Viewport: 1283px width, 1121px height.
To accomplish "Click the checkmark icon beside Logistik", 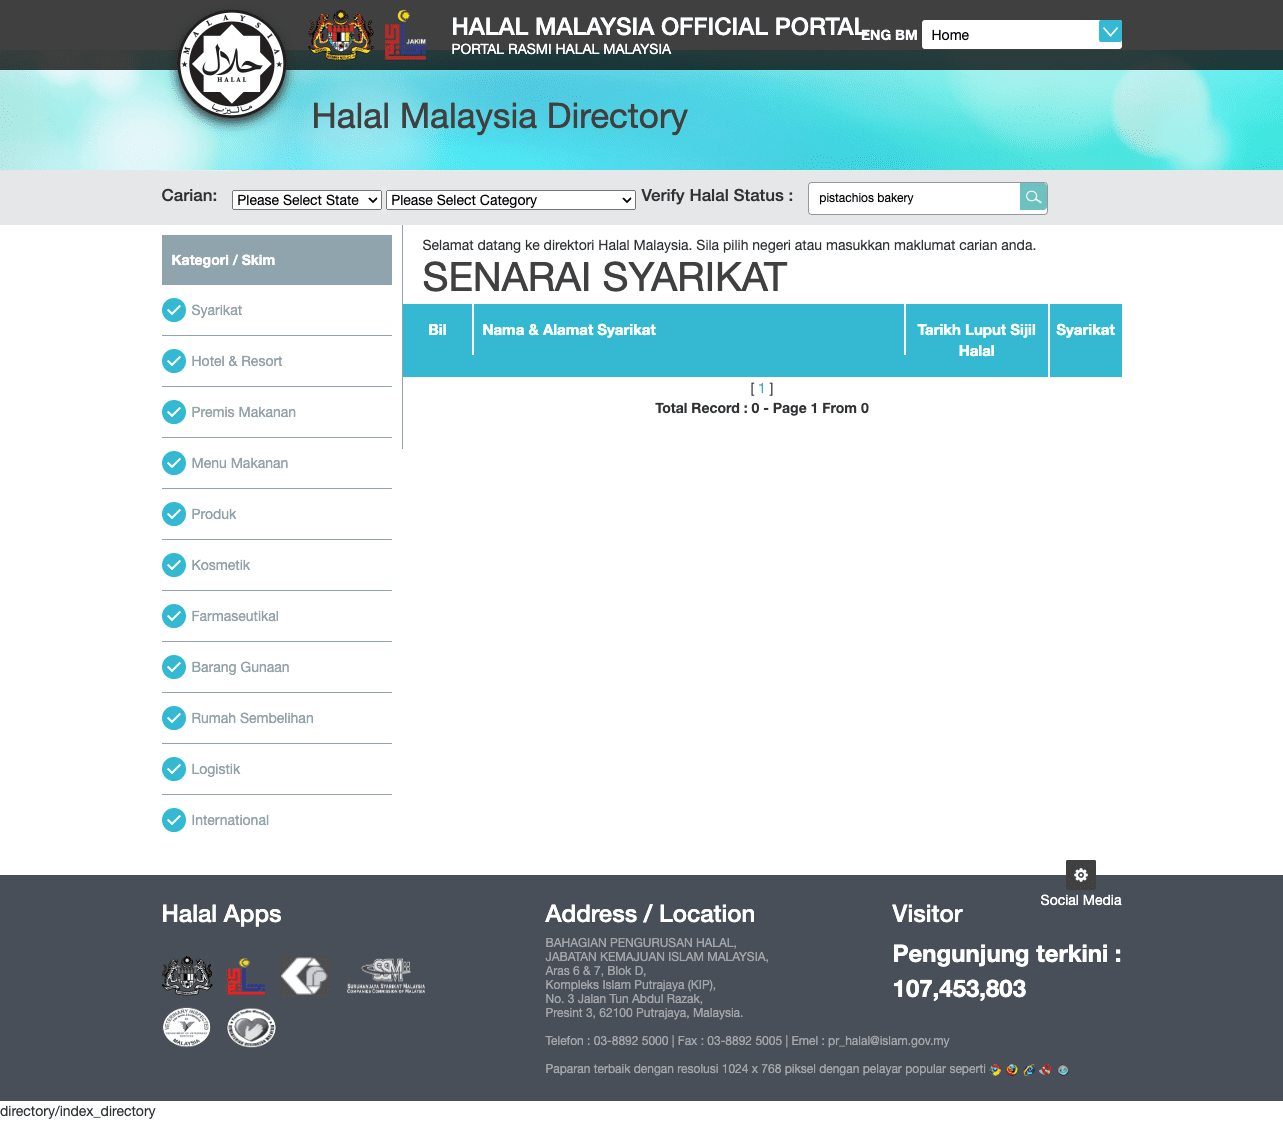I will coord(174,769).
